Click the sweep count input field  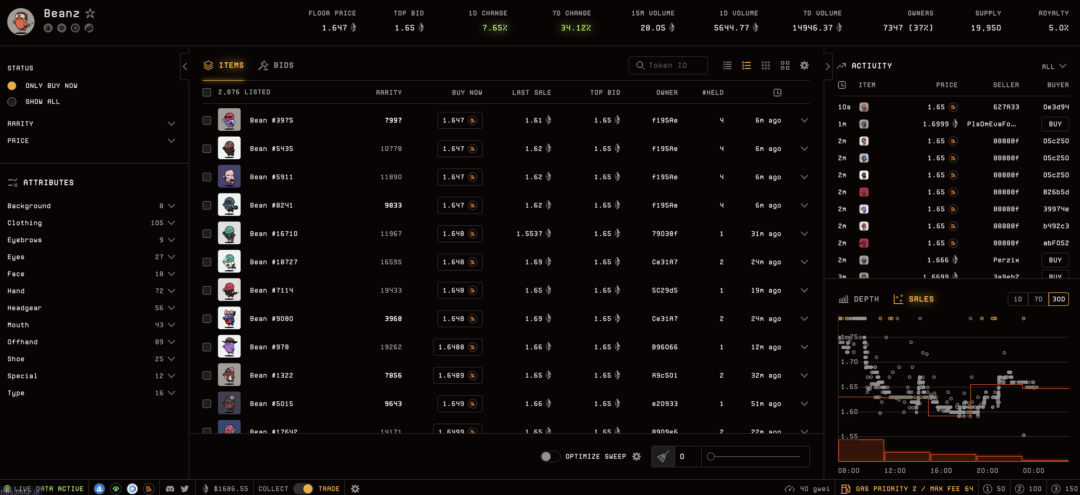pyautogui.click(x=687, y=456)
